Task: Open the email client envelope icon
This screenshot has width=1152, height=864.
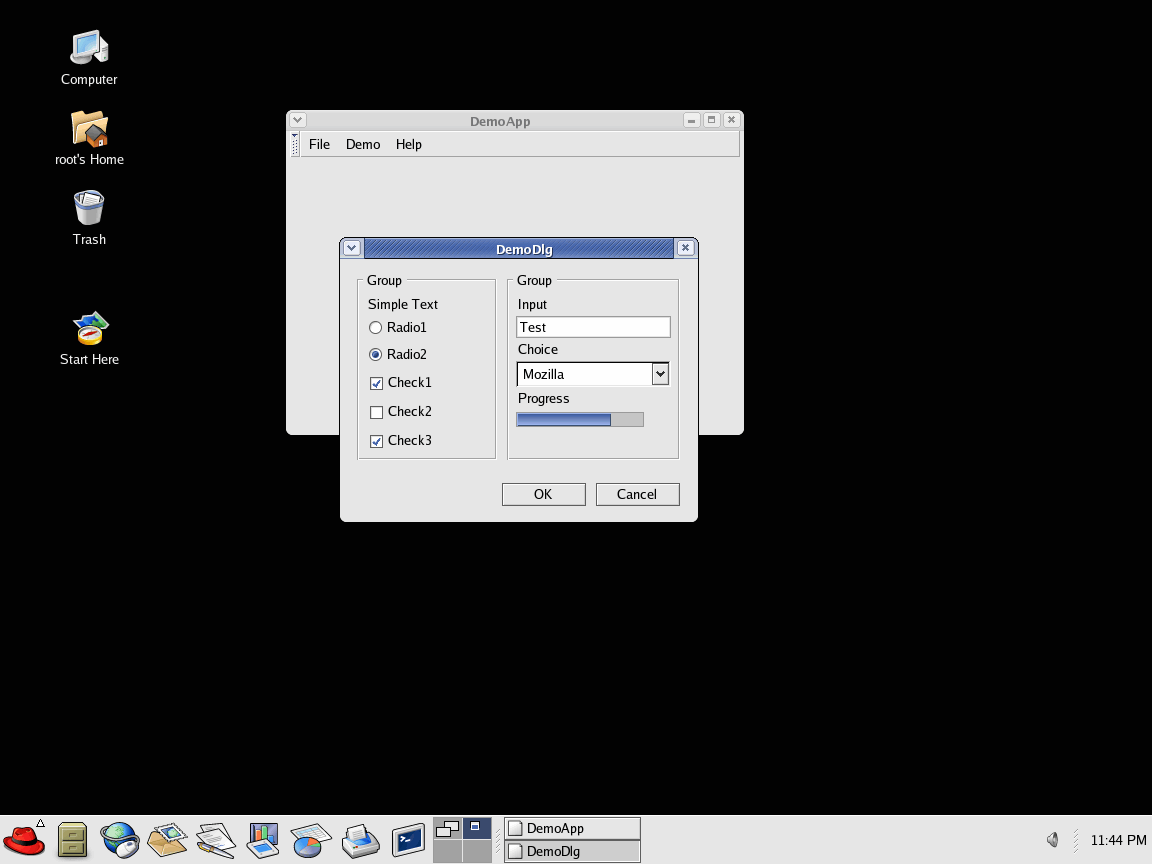Action: [x=167, y=840]
